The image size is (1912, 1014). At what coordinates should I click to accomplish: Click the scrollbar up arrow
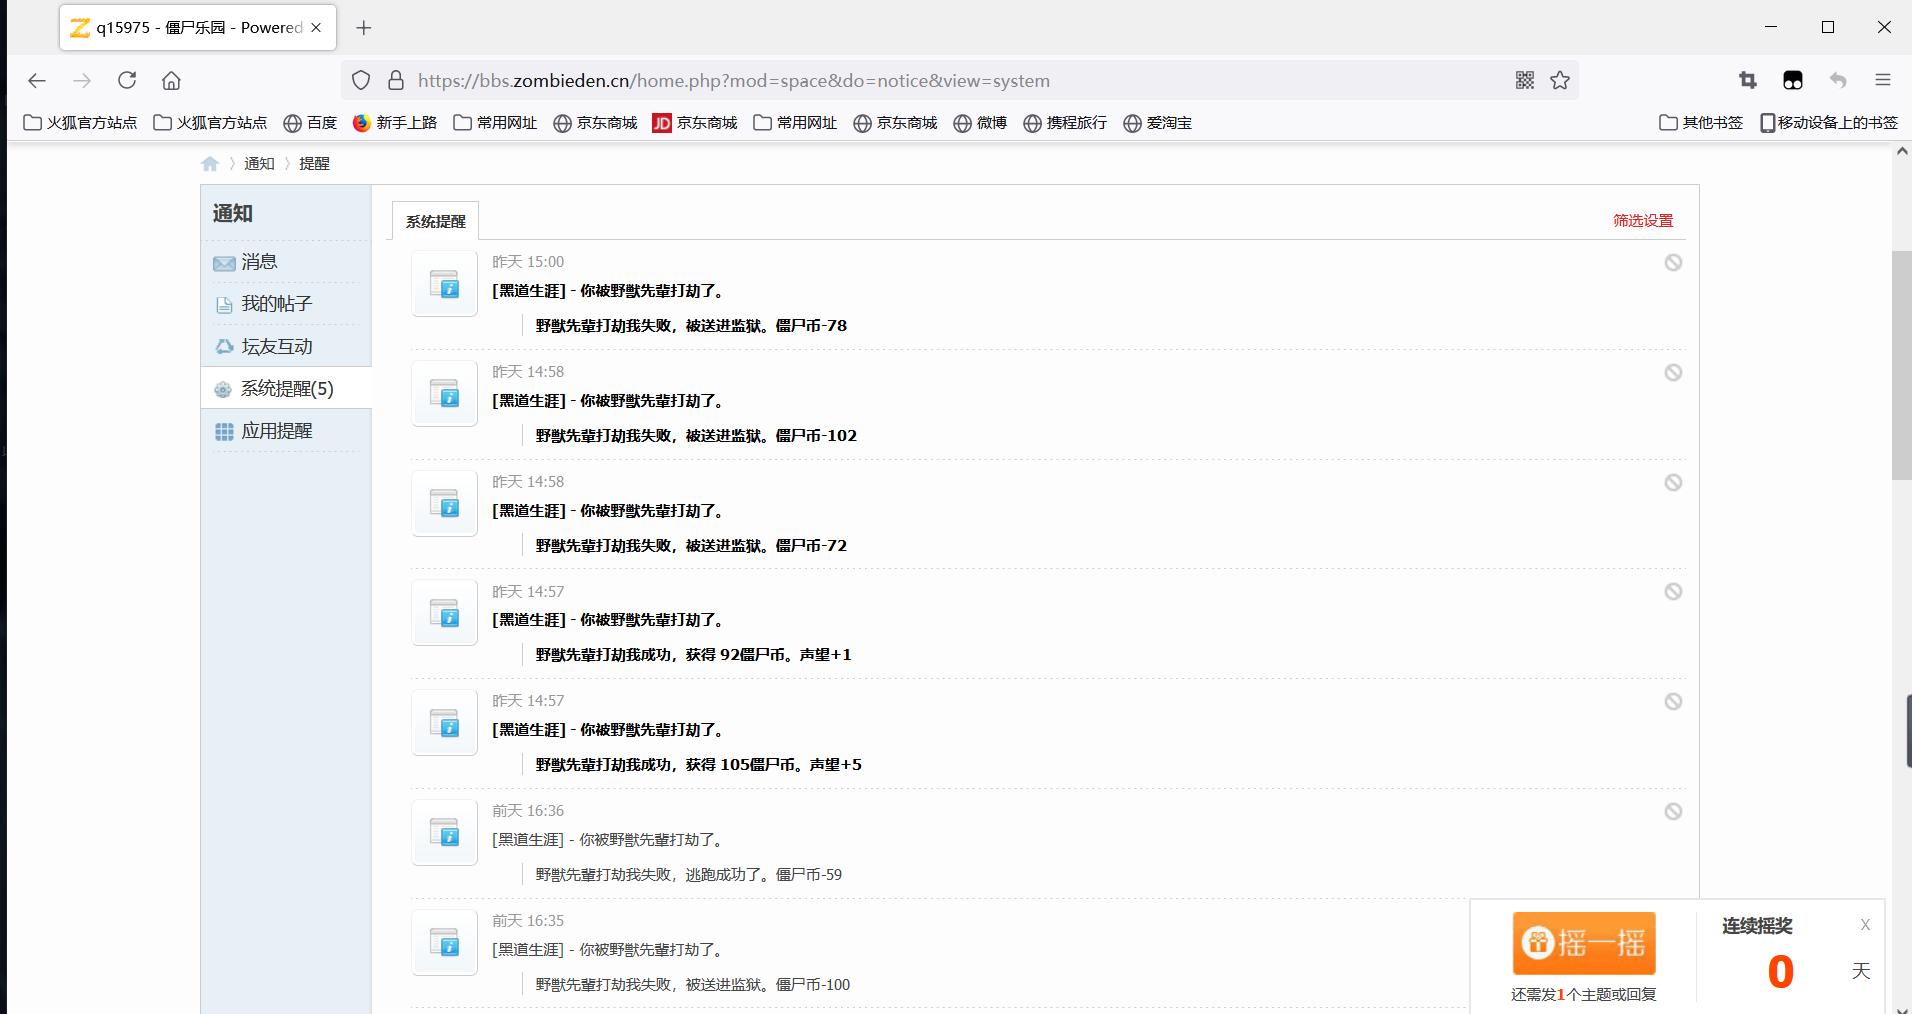click(x=1901, y=152)
